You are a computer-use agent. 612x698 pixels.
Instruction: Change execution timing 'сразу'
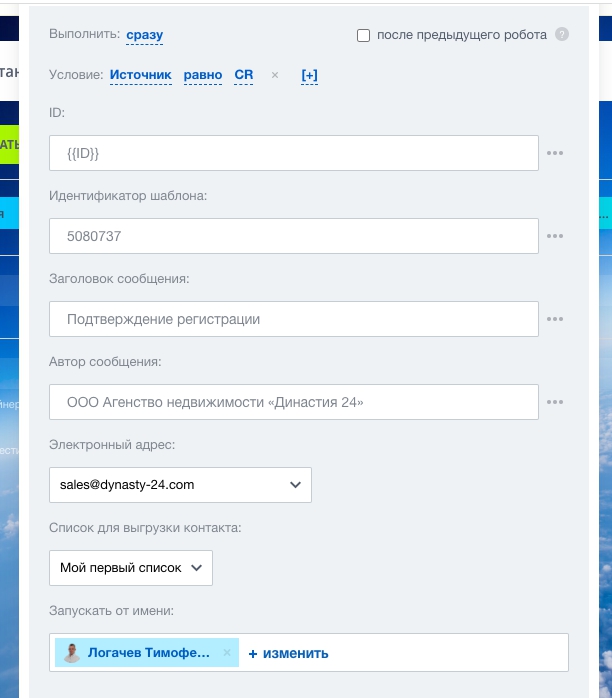coord(145,35)
